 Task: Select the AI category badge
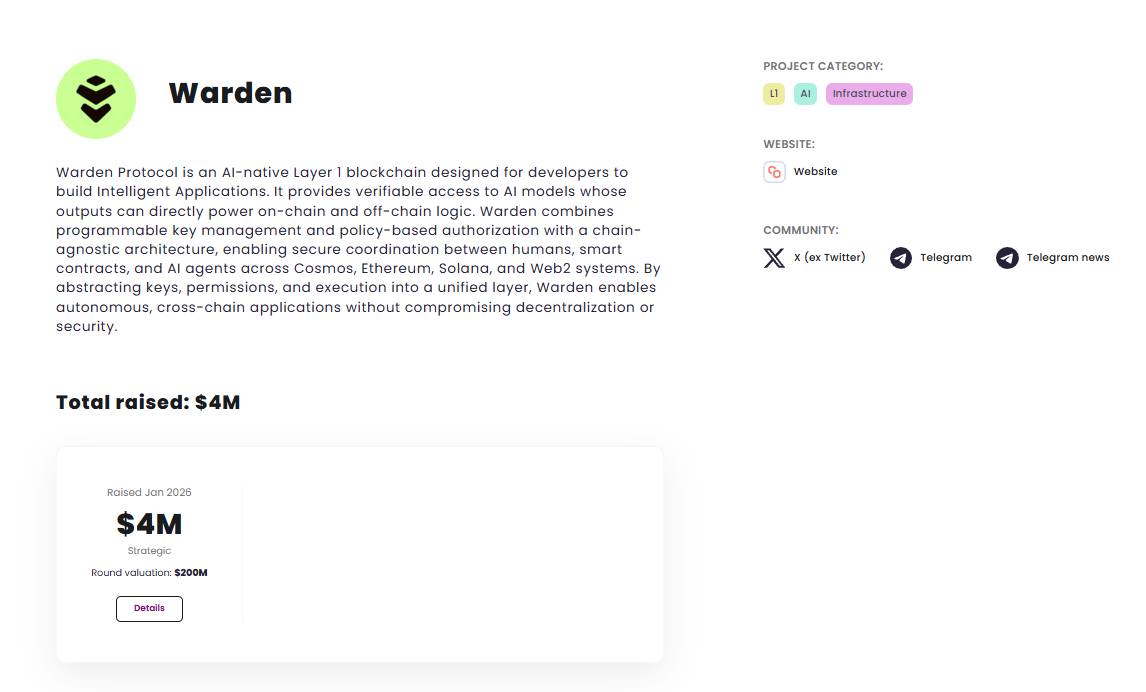coord(805,93)
